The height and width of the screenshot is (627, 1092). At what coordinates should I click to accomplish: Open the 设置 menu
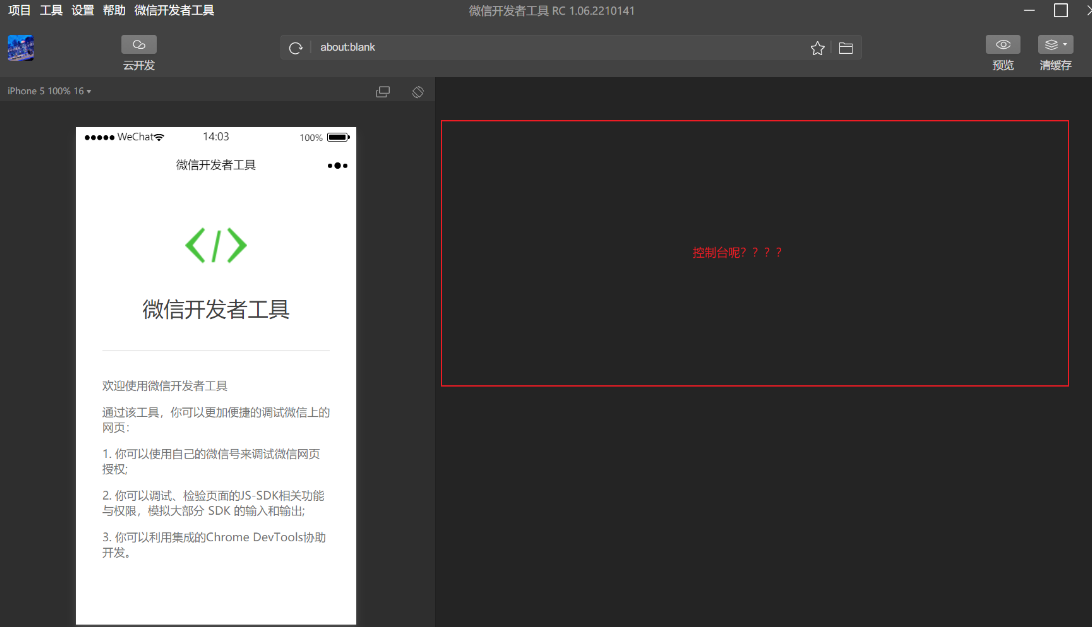pyautogui.click(x=82, y=10)
